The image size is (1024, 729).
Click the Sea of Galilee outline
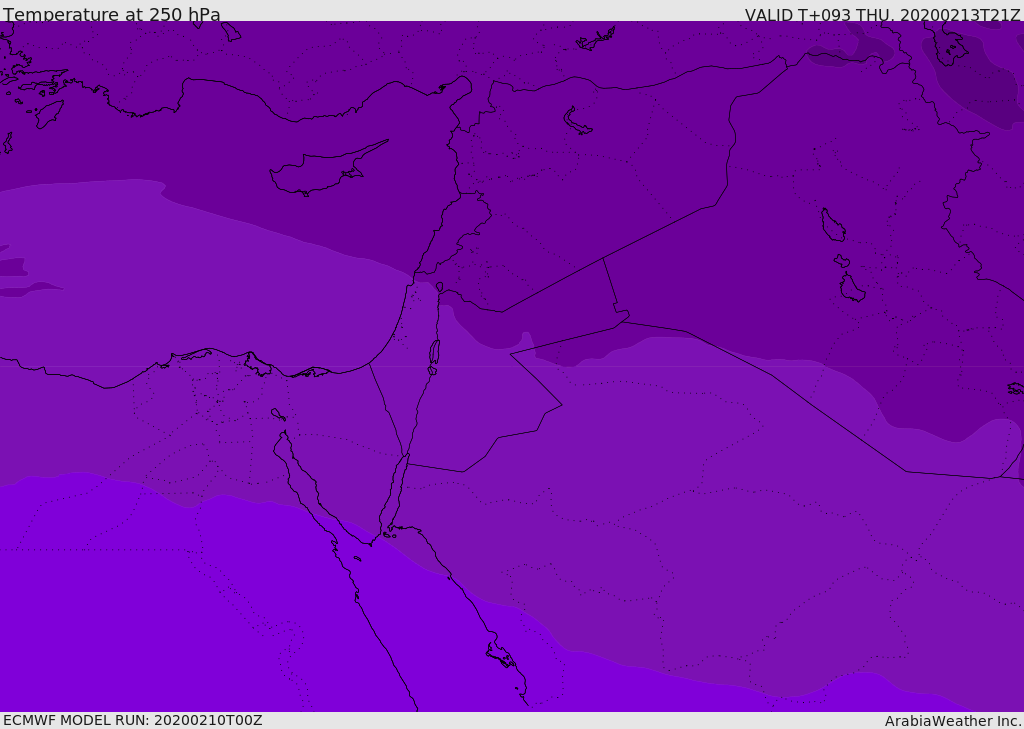[x=439, y=287]
